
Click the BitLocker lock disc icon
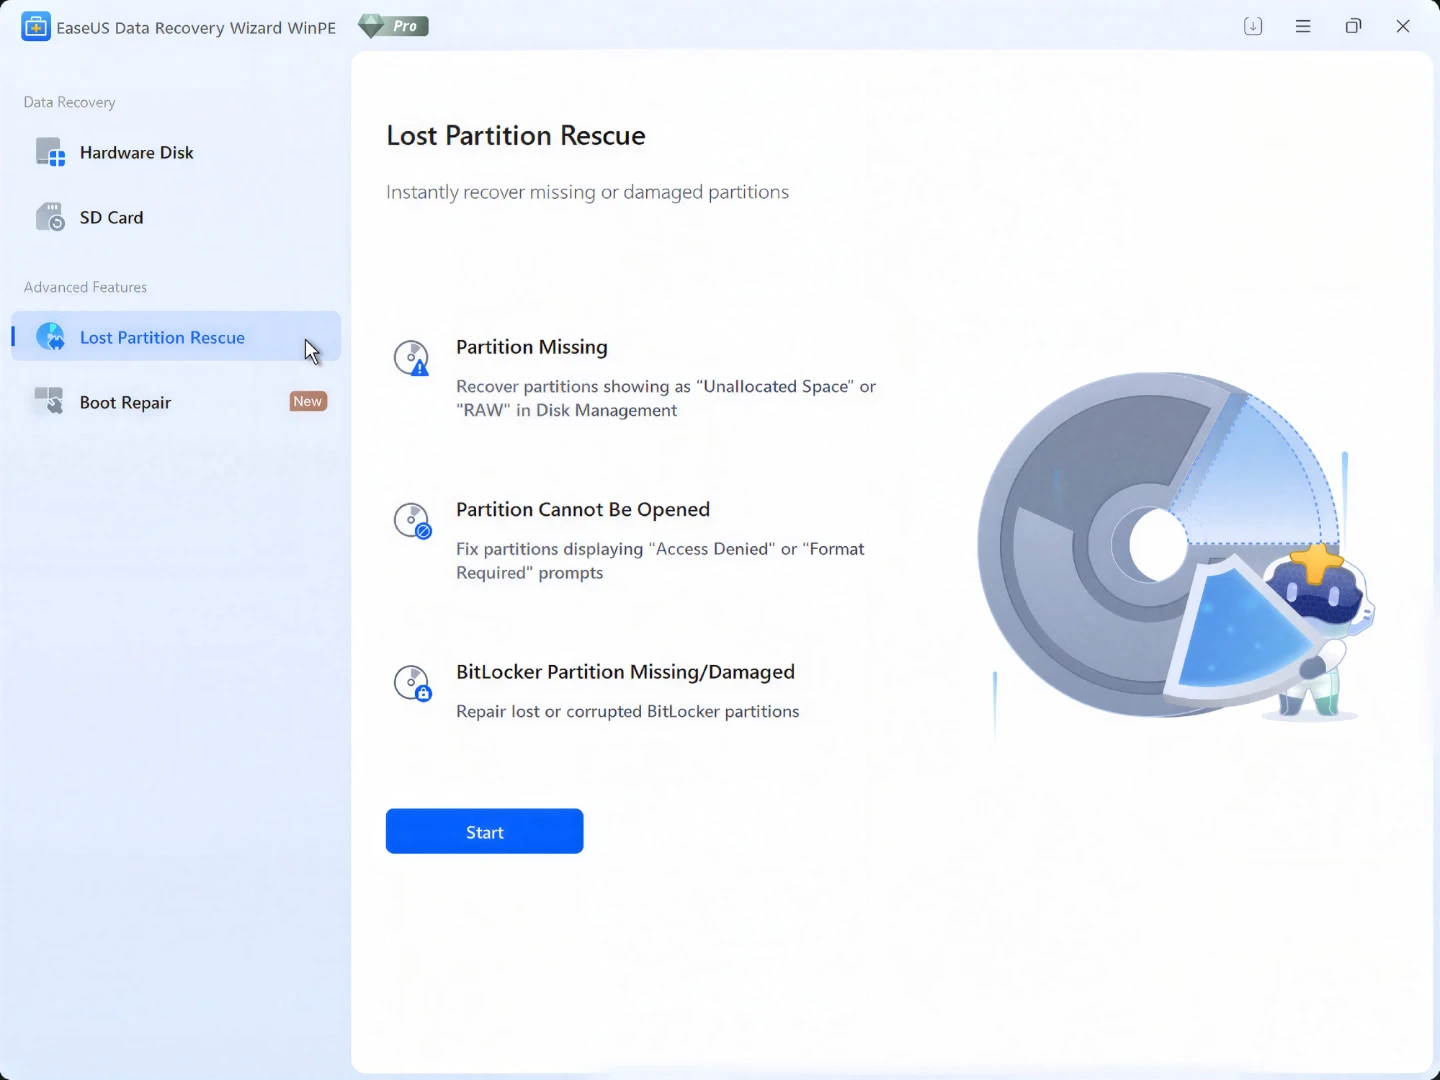(x=412, y=683)
